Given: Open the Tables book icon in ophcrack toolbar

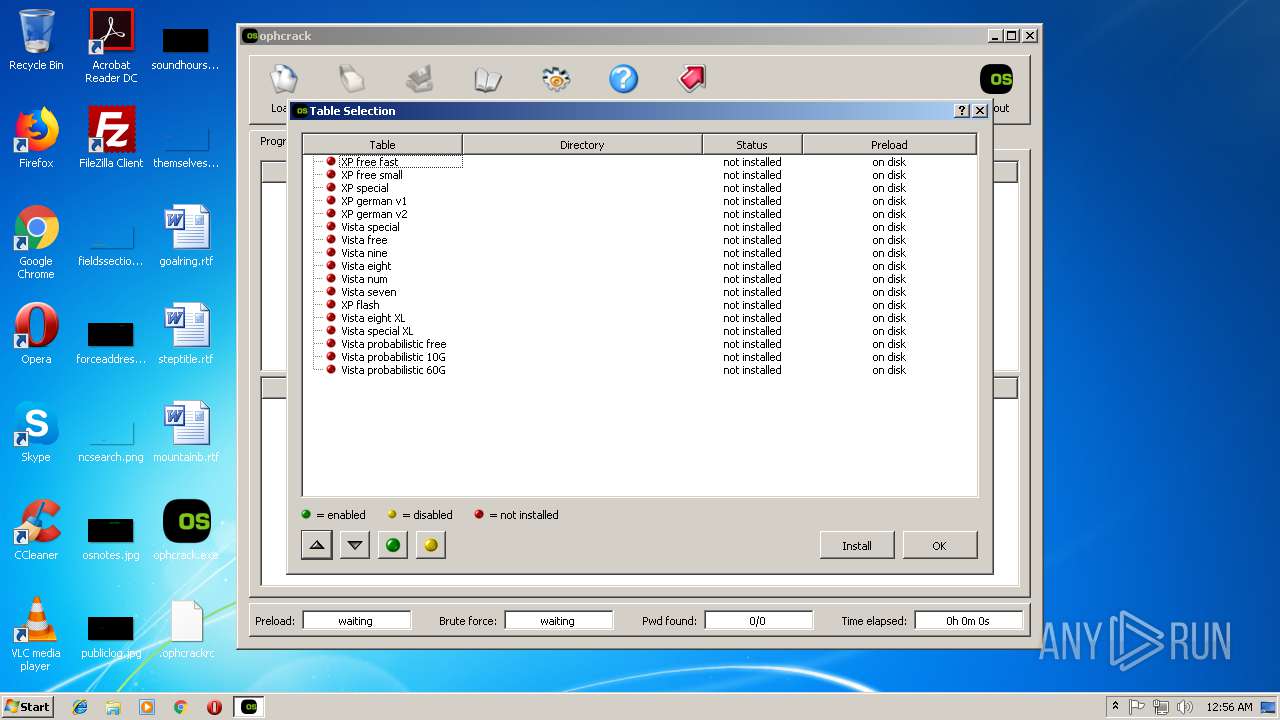Looking at the screenshot, I should [488, 79].
